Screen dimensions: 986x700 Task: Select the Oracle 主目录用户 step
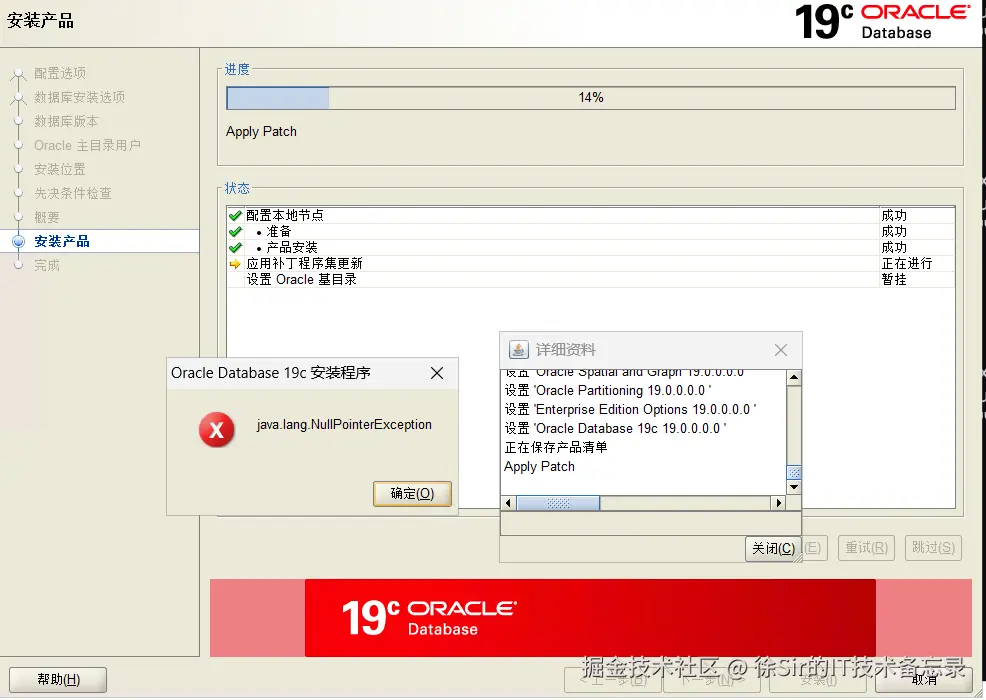[87, 145]
